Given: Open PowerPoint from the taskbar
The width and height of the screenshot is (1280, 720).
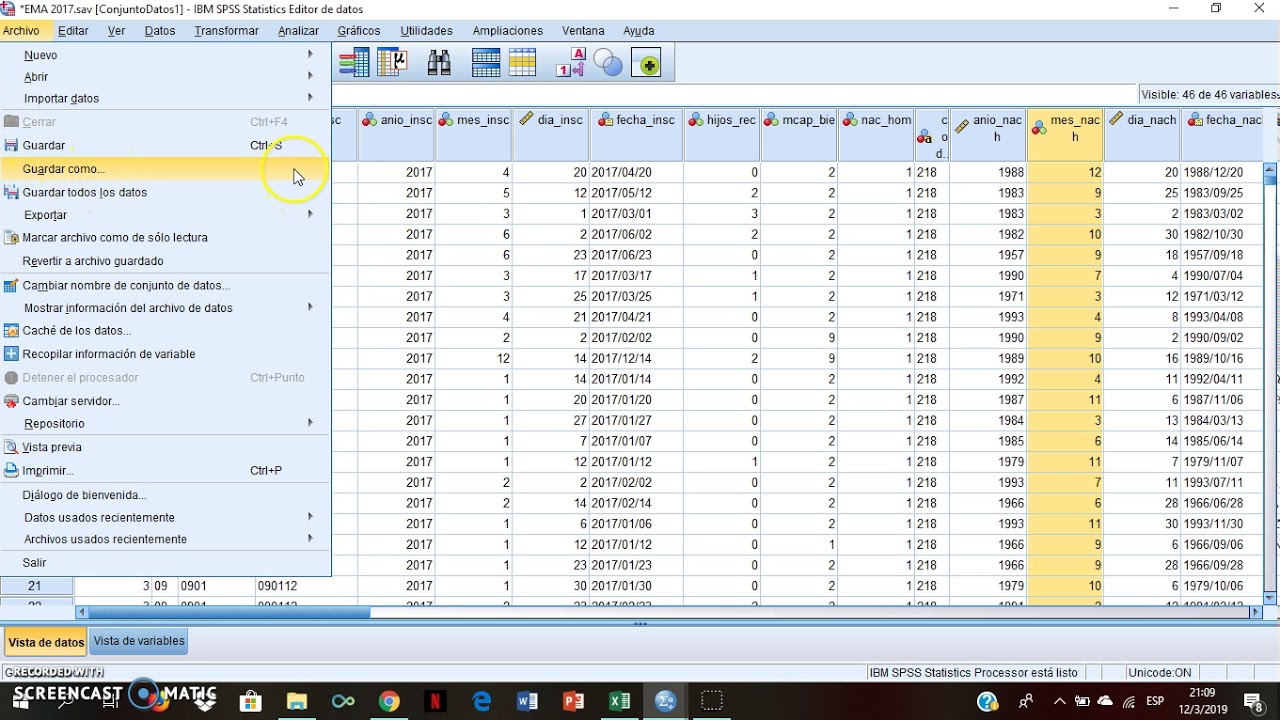Looking at the screenshot, I should point(573,701).
